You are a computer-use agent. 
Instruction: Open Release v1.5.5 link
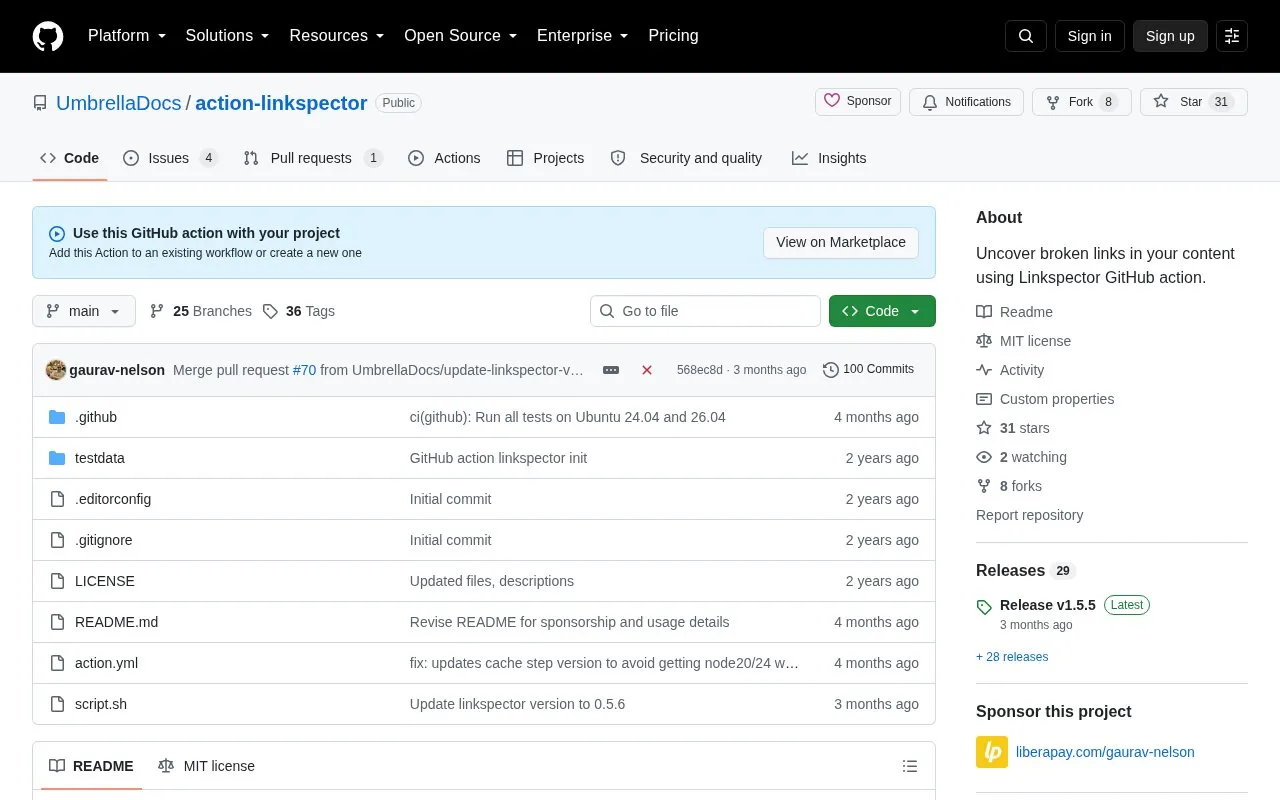[1048, 605]
